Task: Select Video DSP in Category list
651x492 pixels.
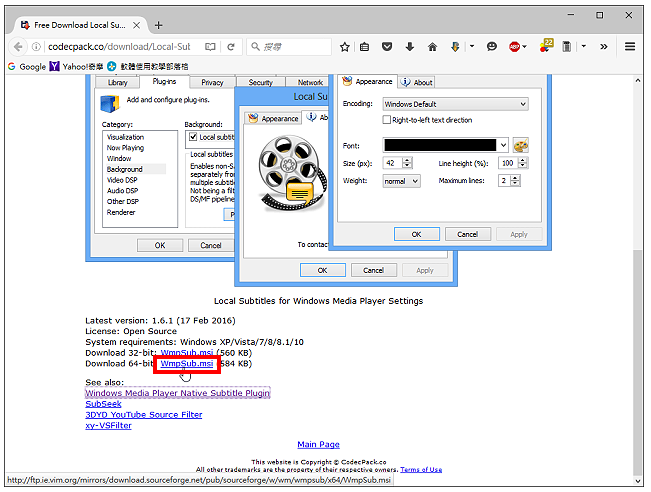Action: coord(122,180)
